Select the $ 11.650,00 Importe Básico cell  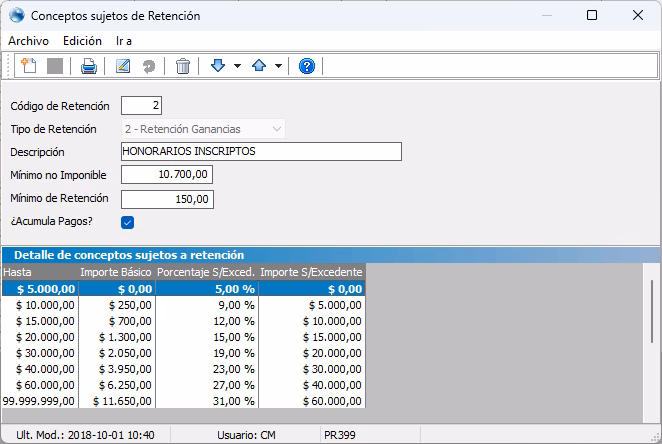117,401
